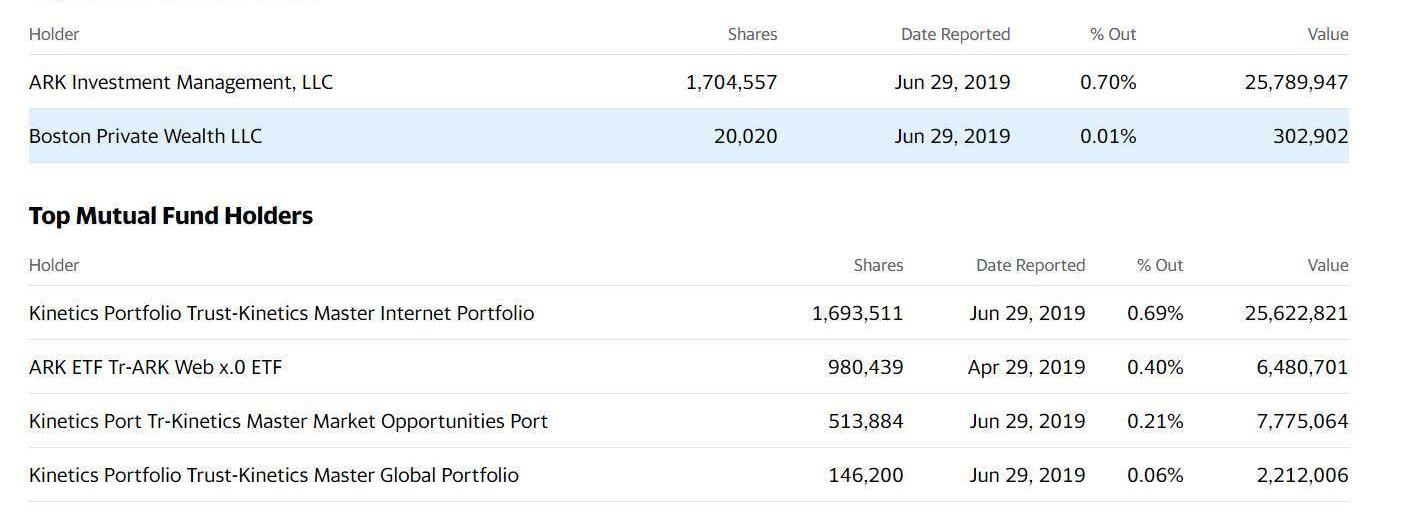1405x527 pixels.
Task: Click the 980,439 shares cell
Action: [865, 367]
